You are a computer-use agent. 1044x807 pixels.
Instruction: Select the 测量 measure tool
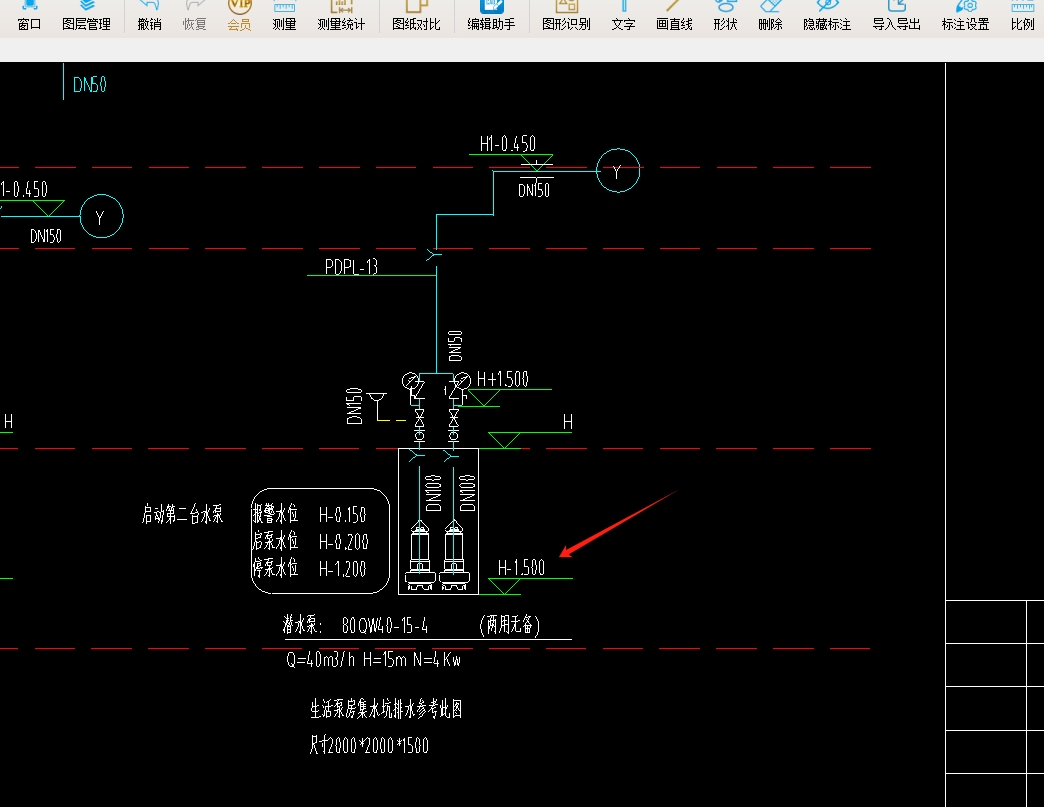284,17
